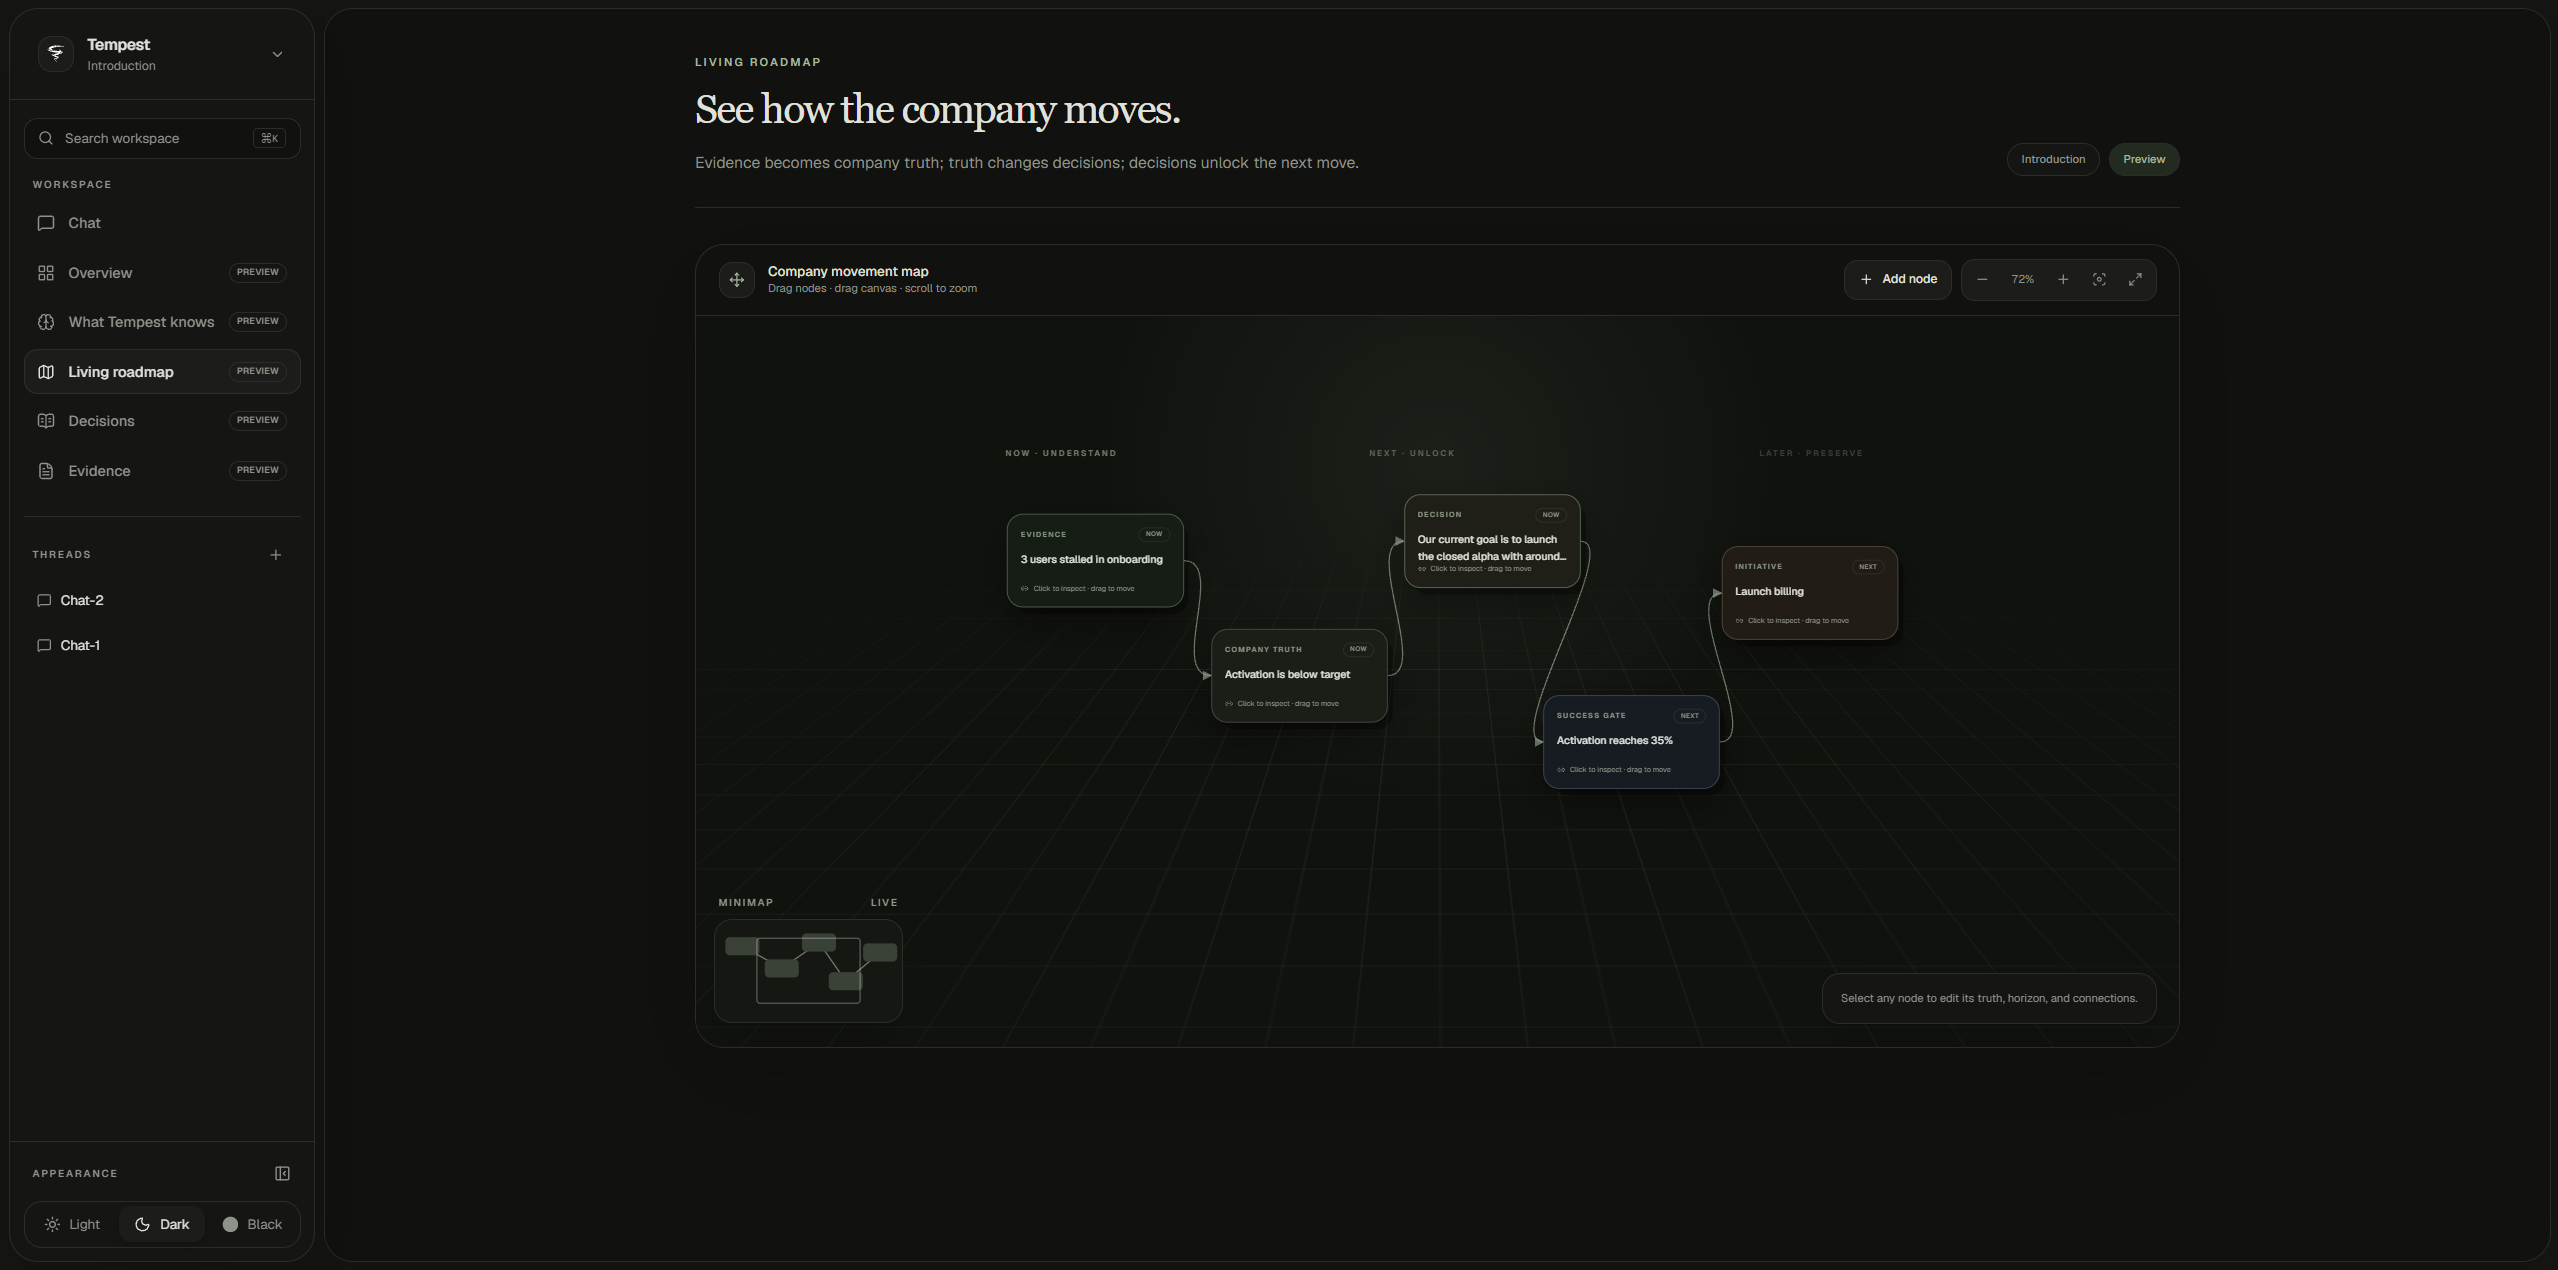This screenshot has height=1270, width=2558.
Task: Click the moon icon for Dark theme
Action: coord(142,1224)
